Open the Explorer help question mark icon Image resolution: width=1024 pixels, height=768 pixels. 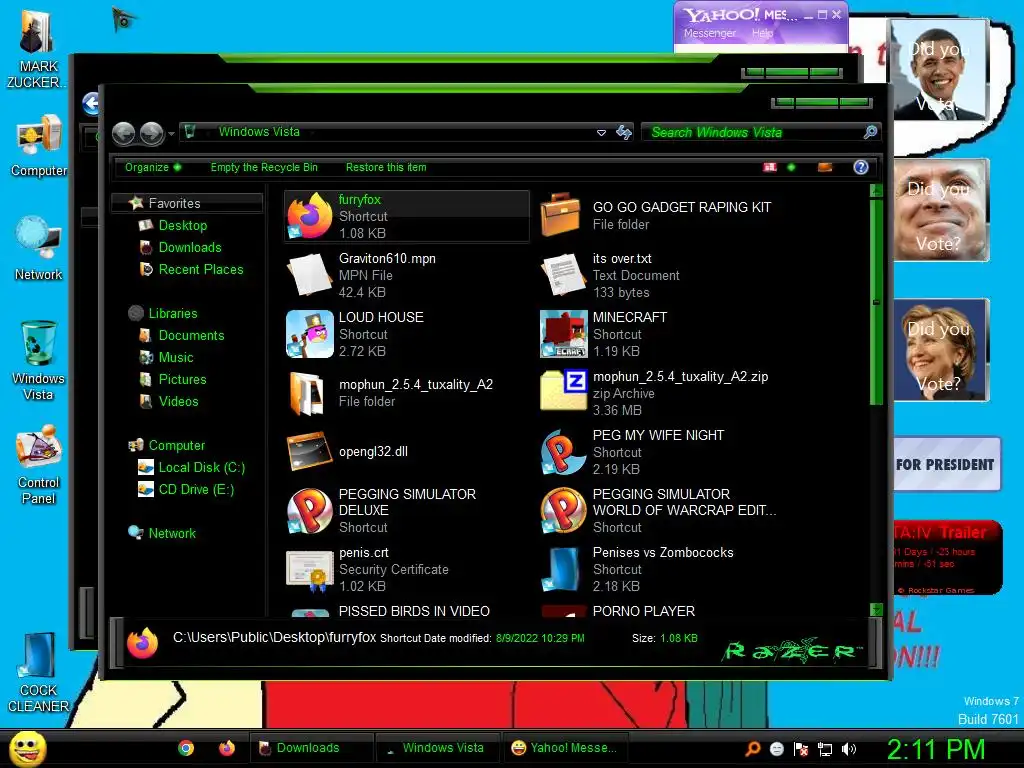tap(861, 167)
